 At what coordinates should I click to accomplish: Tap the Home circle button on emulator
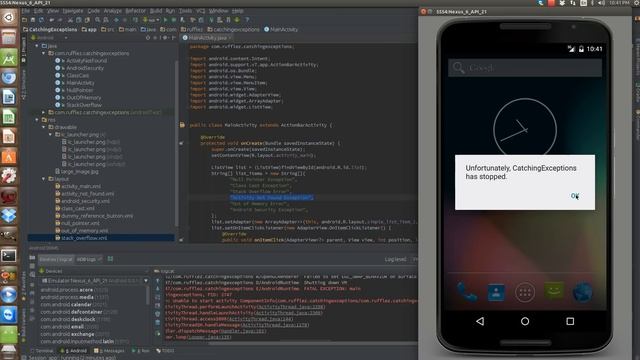click(x=525, y=321)
